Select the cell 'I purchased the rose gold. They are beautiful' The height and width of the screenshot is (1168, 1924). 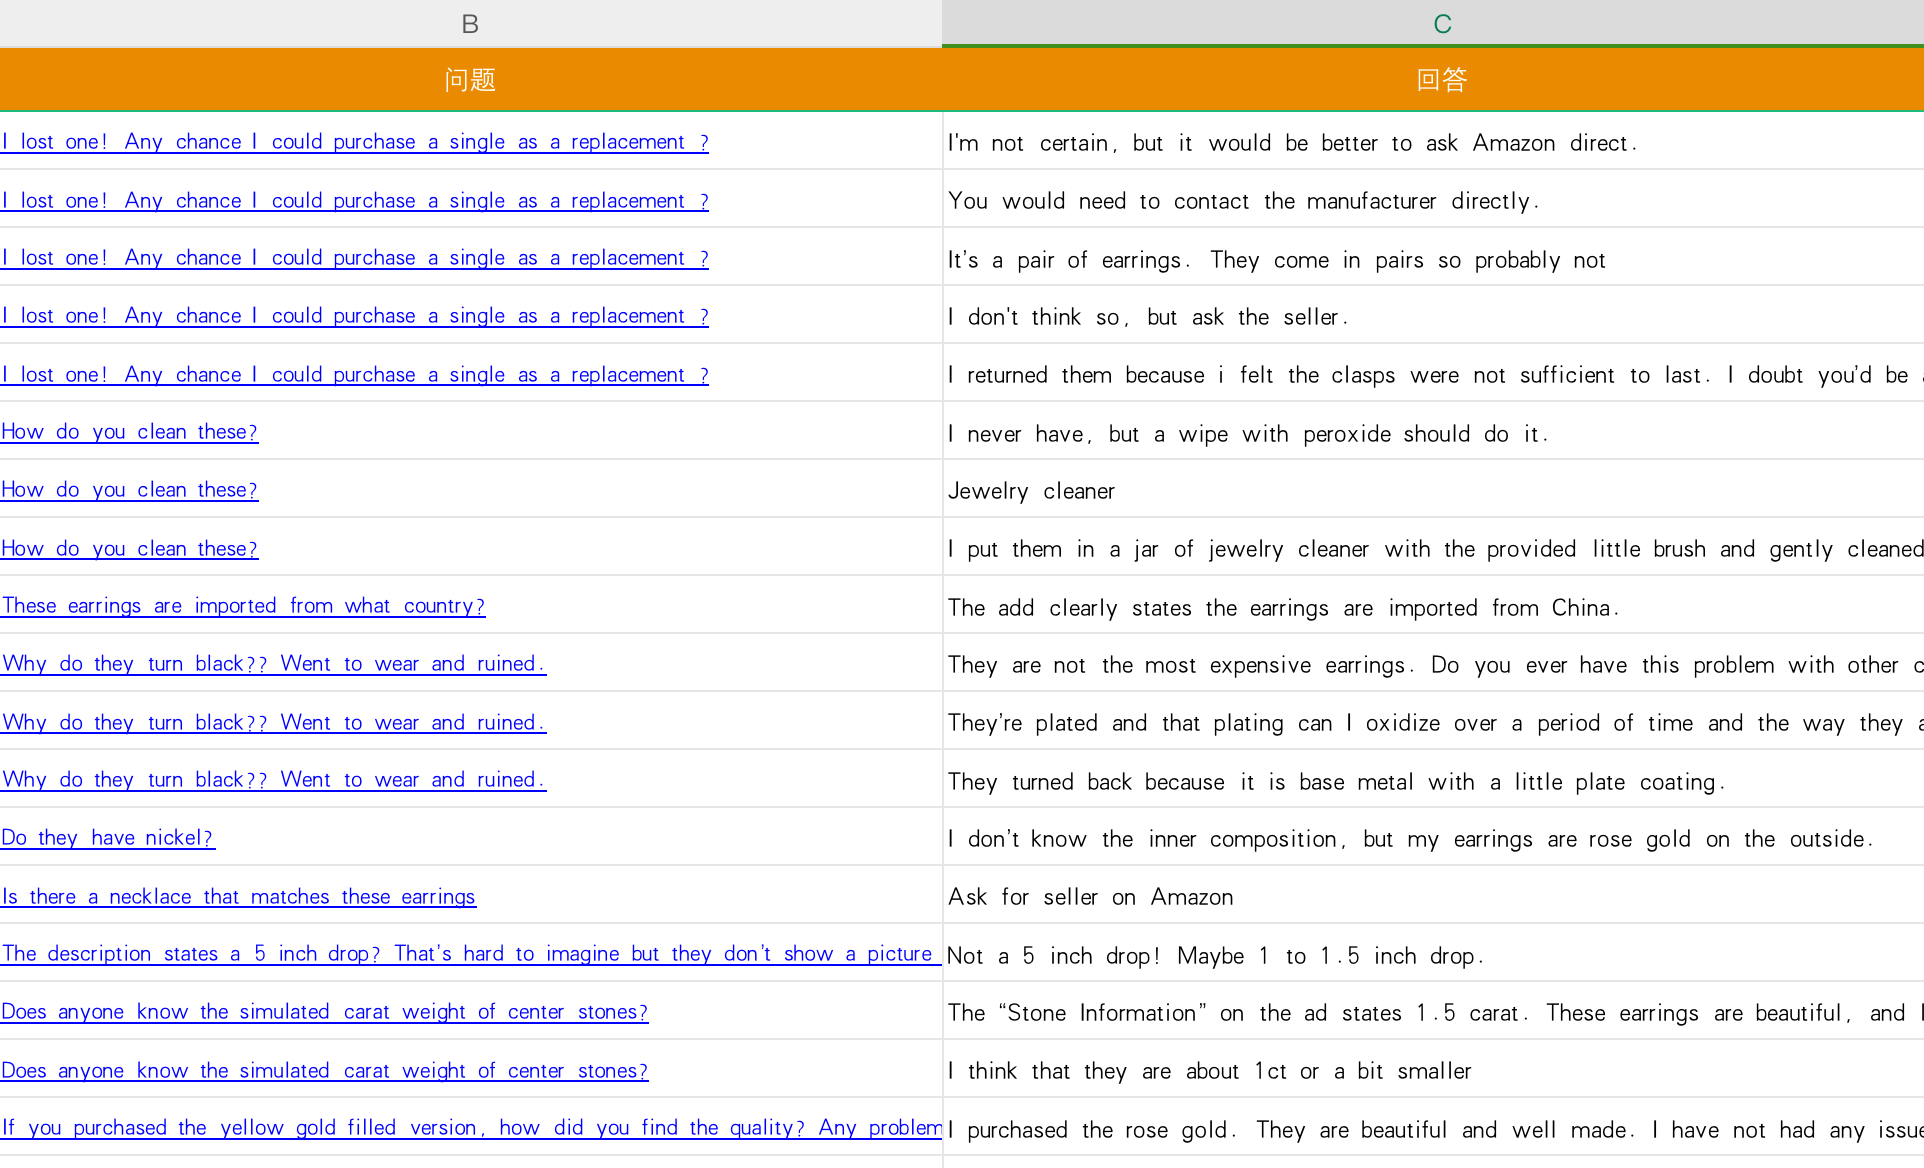tap(1433, 1127)
